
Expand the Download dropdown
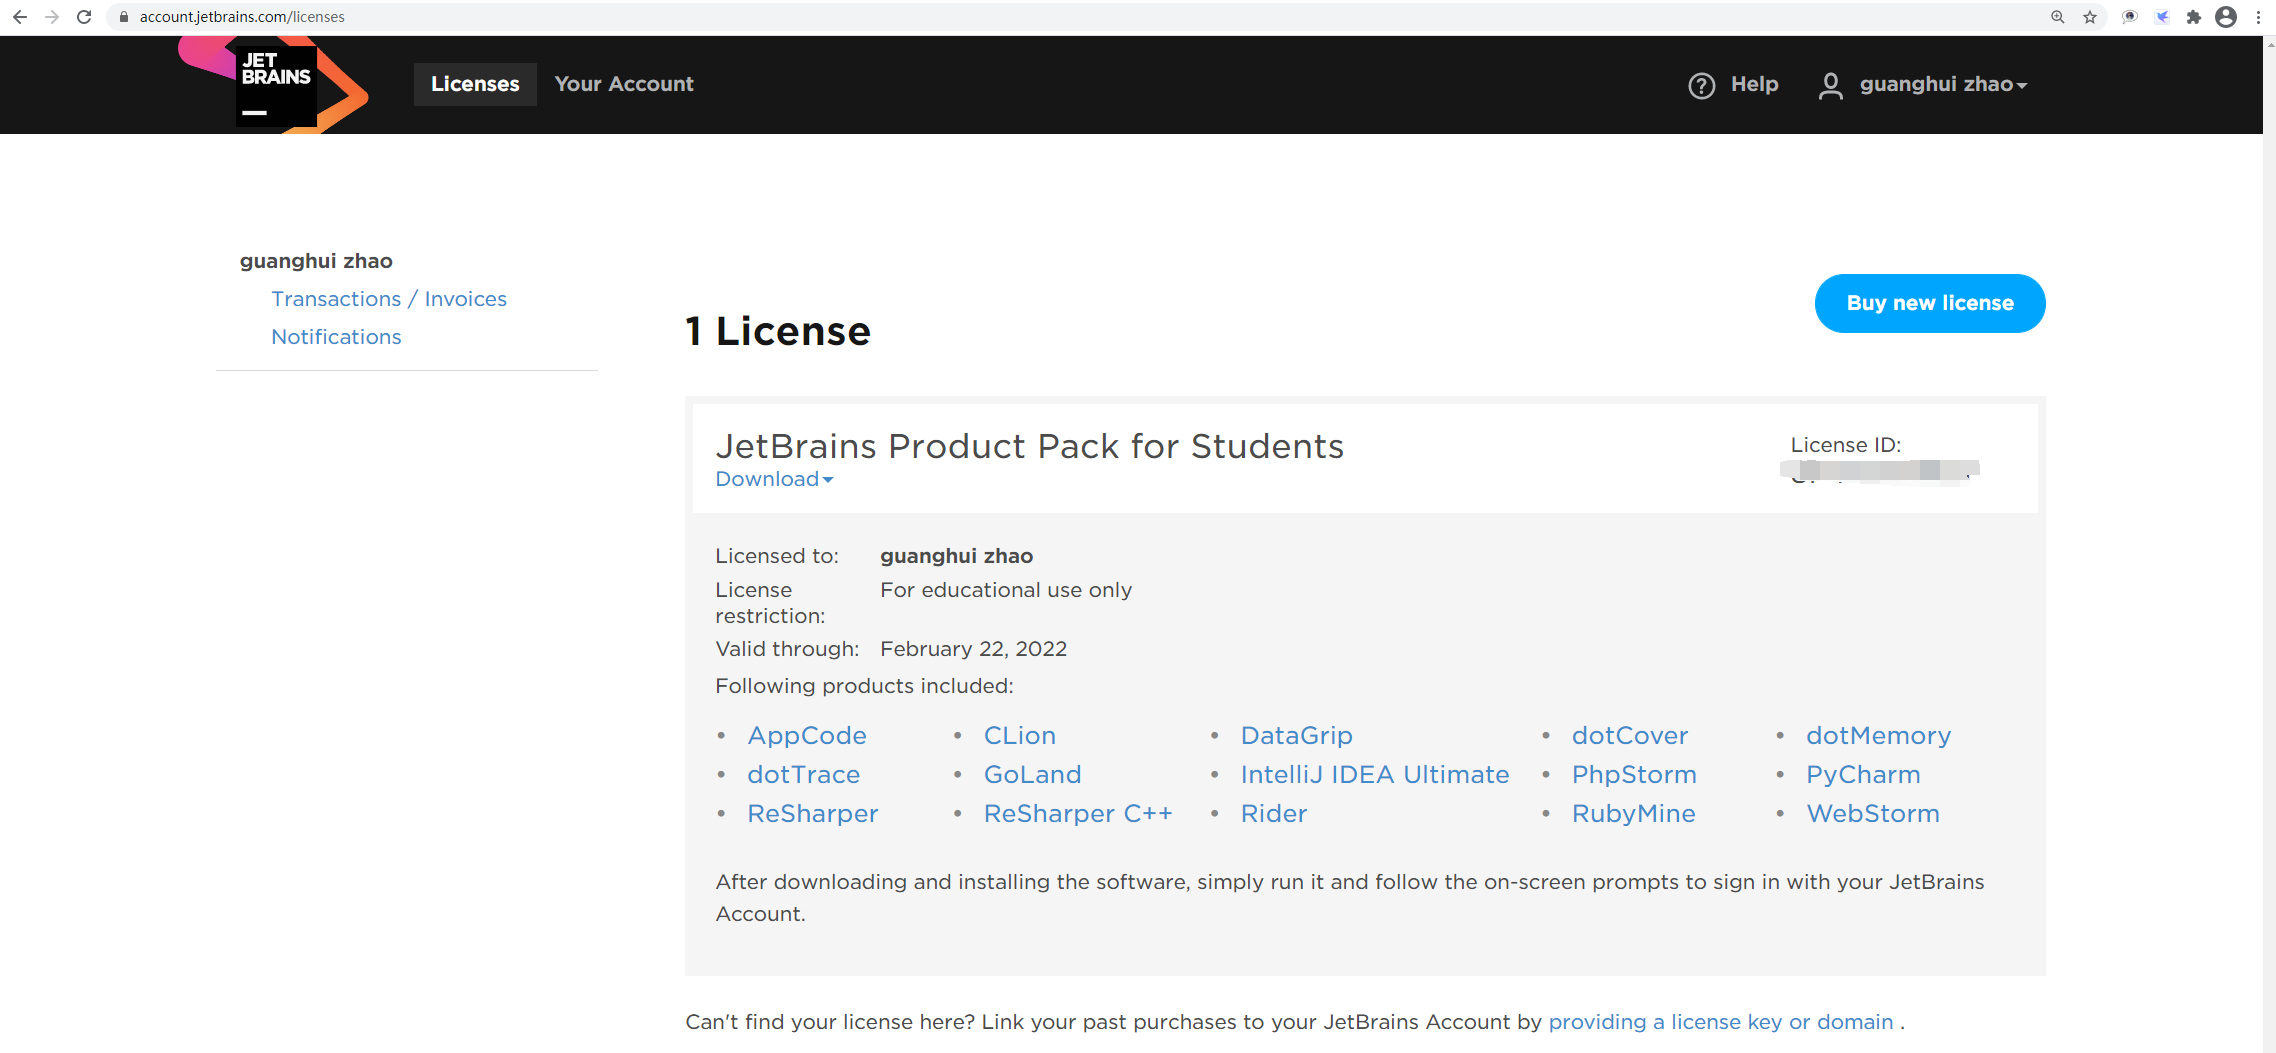[774, 479]
